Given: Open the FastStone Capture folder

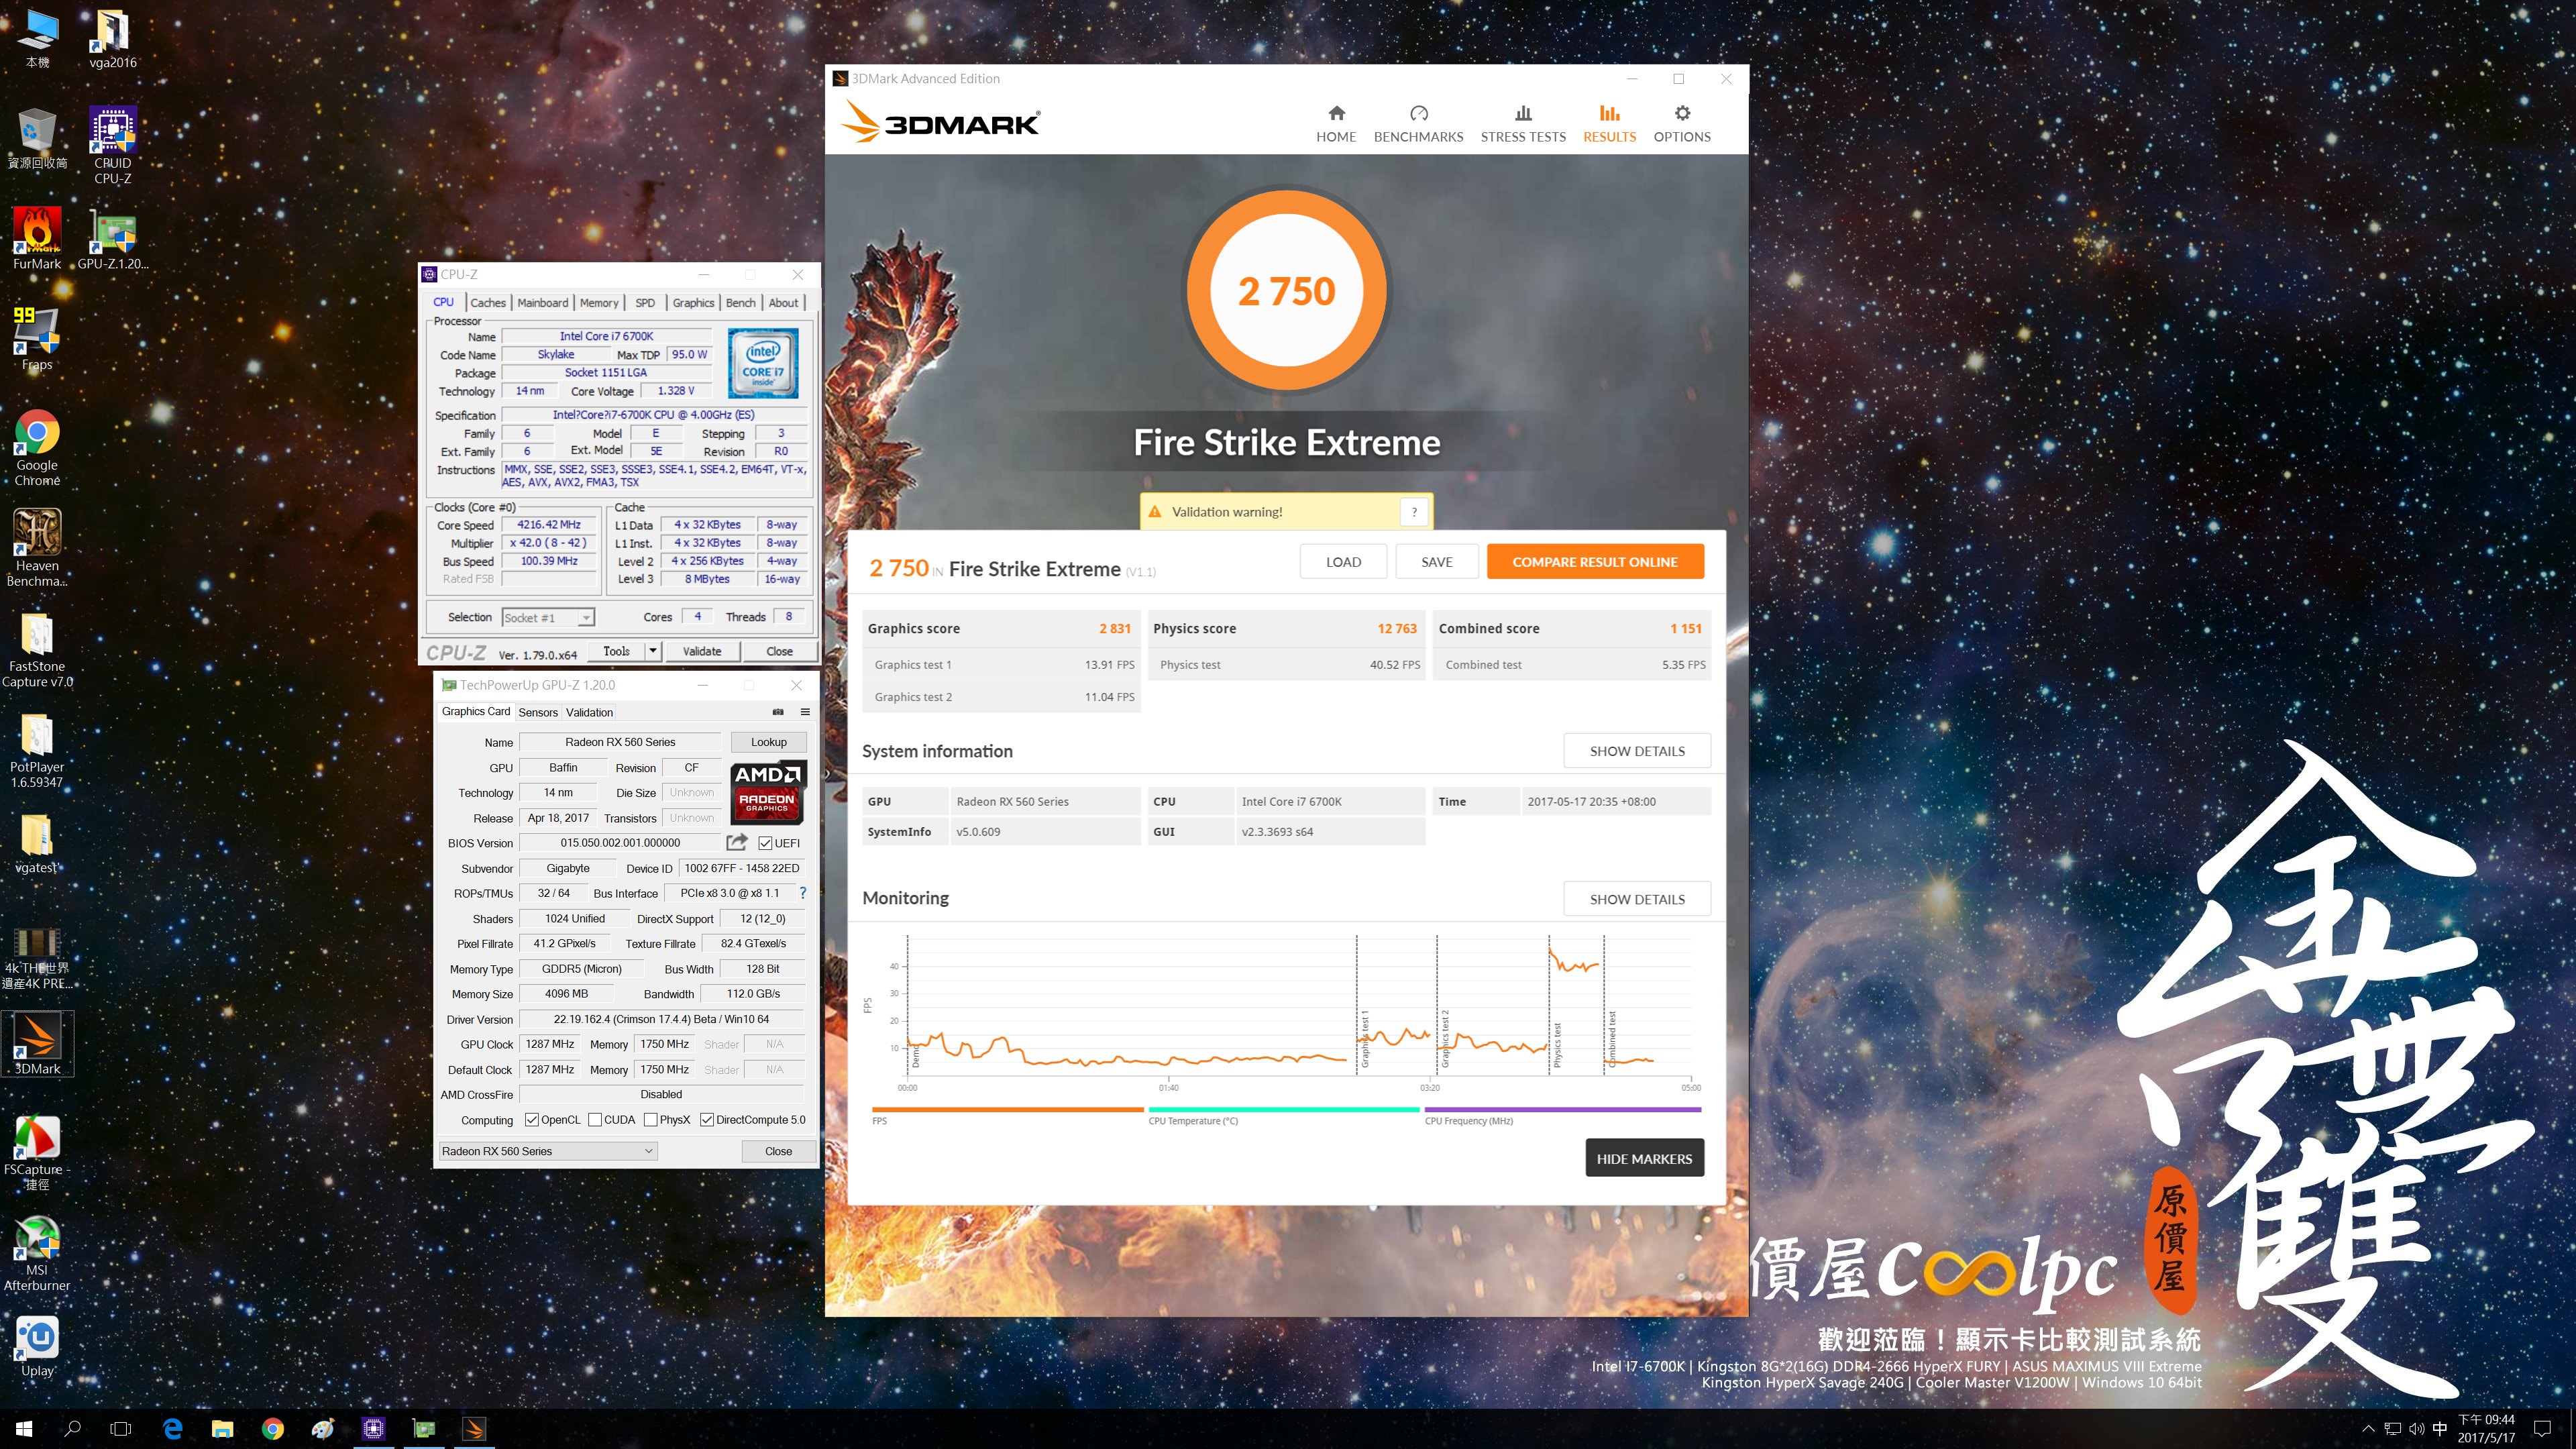Looking at the screenshot, I should pyautogui.click(x=37, y=650).
